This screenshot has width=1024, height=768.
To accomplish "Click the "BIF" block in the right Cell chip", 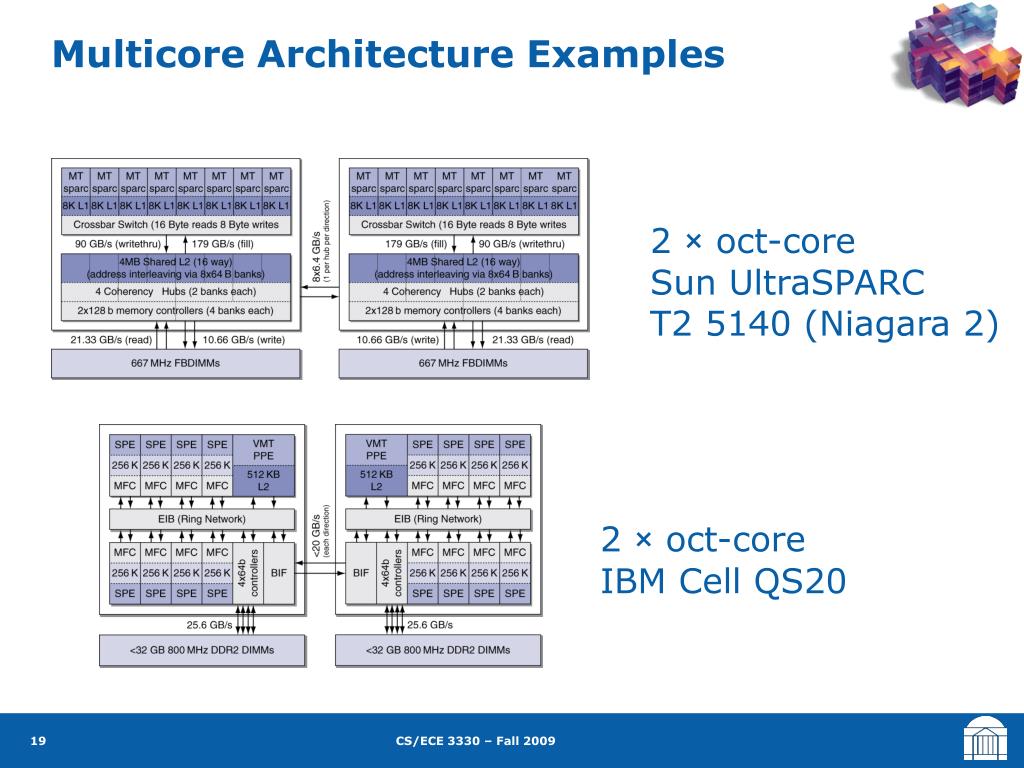I will tap(360, 573).
